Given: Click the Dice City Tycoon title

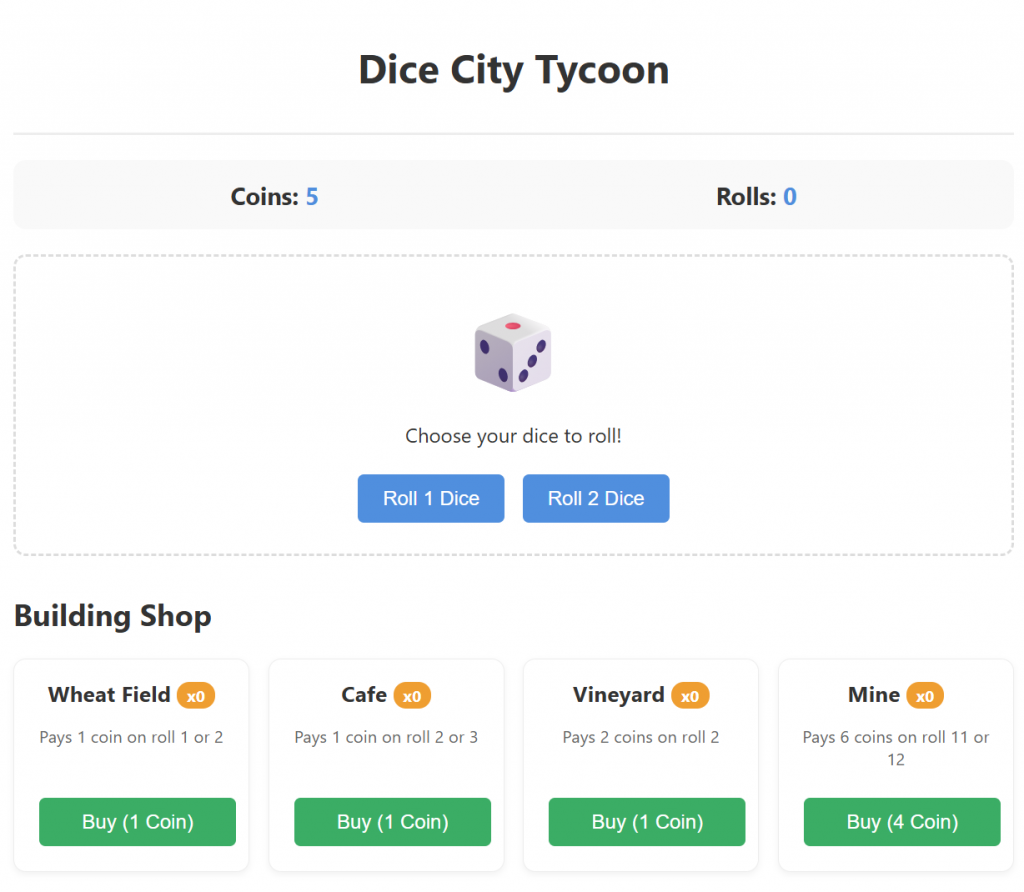Looking at the screenshot, I should (x=513, y=70).
